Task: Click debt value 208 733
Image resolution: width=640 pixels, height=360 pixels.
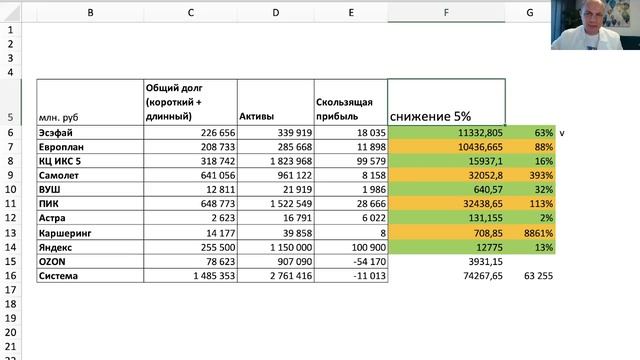Action: (191, 147)
